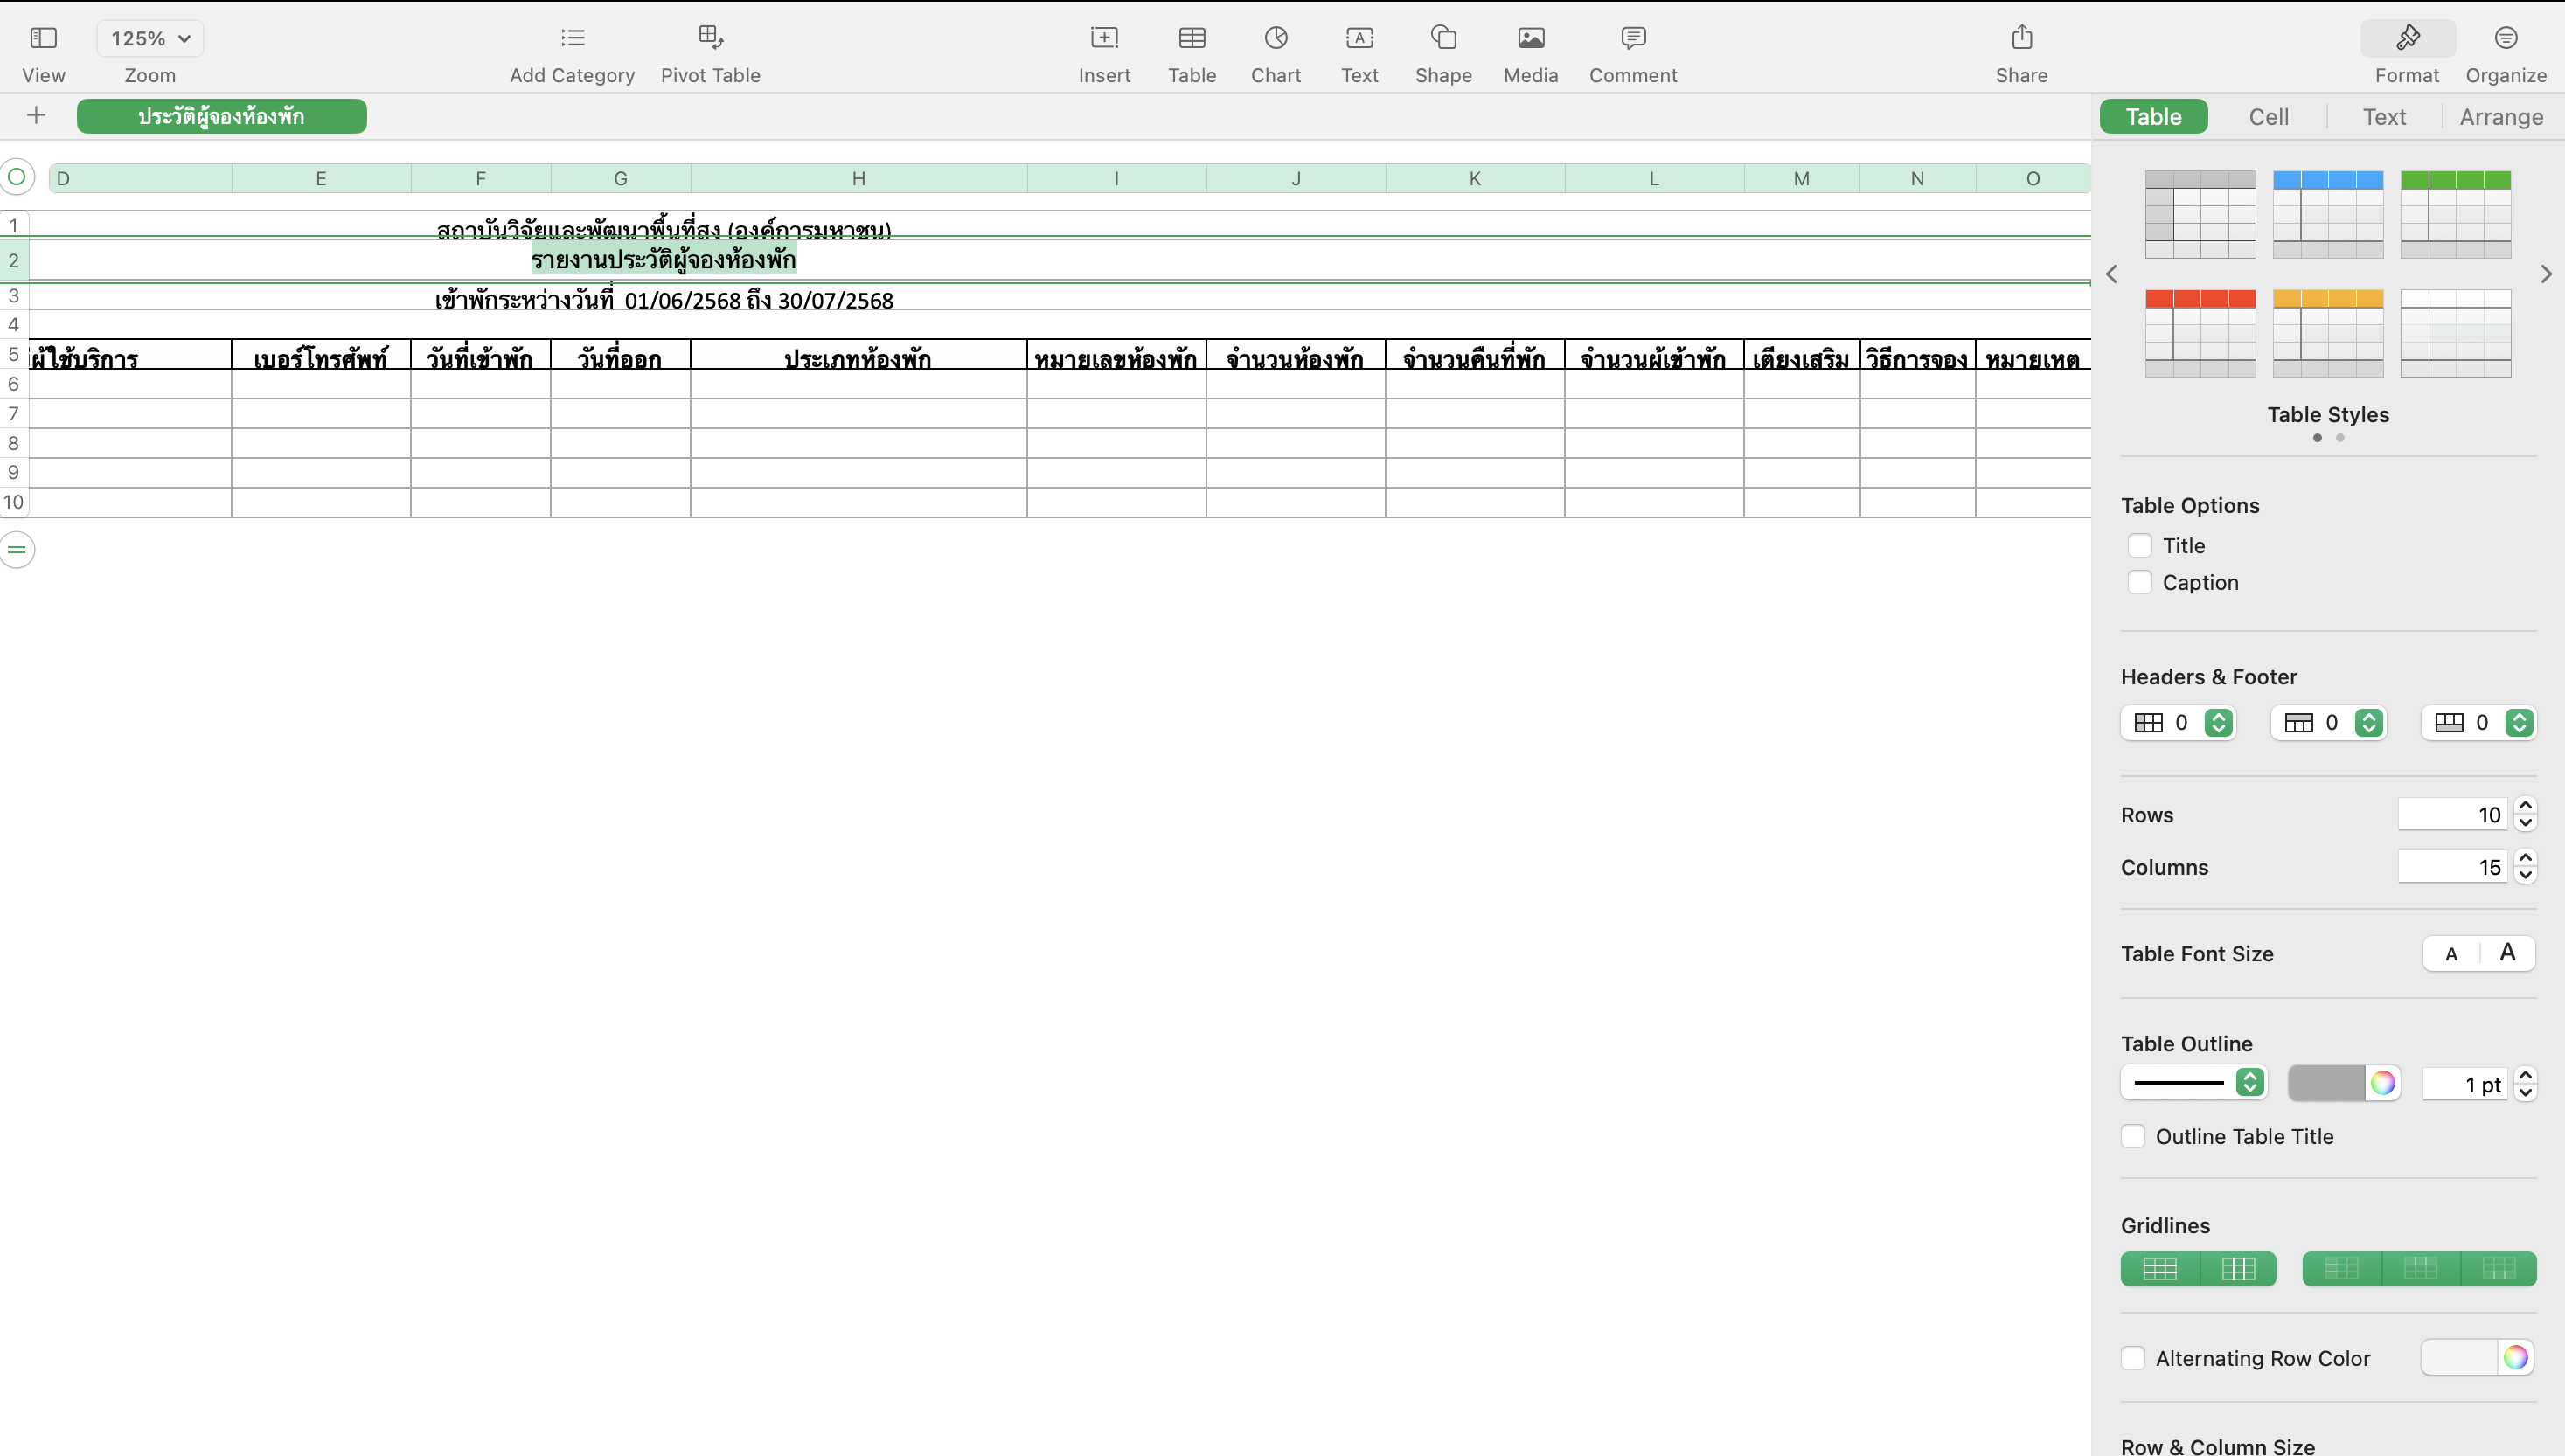
Task: Increase table font size with large A
Action: (2507, 953)
